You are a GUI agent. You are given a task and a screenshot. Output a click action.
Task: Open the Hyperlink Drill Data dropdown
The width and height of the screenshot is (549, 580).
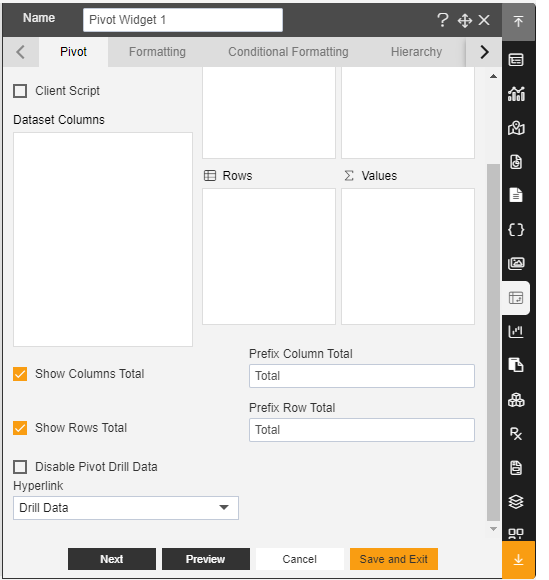tap(126, 508)
